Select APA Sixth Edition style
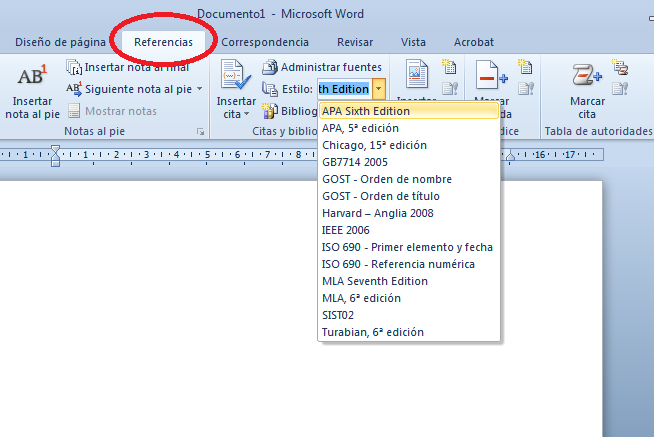654x437 pixels. 409,111
